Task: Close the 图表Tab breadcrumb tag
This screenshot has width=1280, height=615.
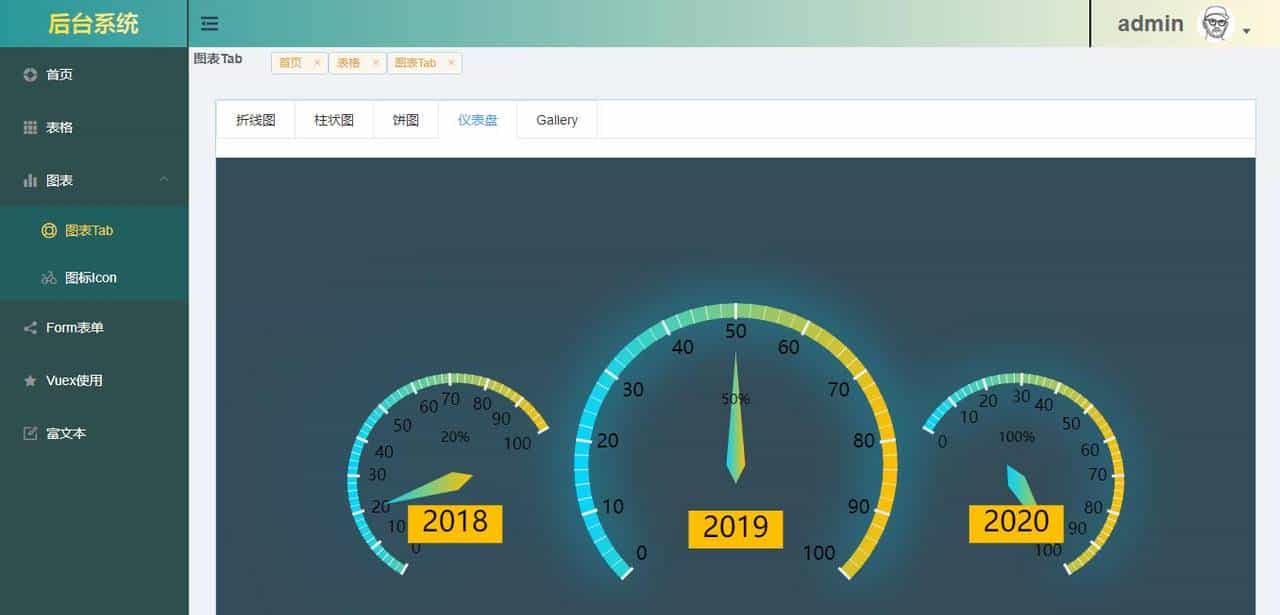Action: [451, 62]
